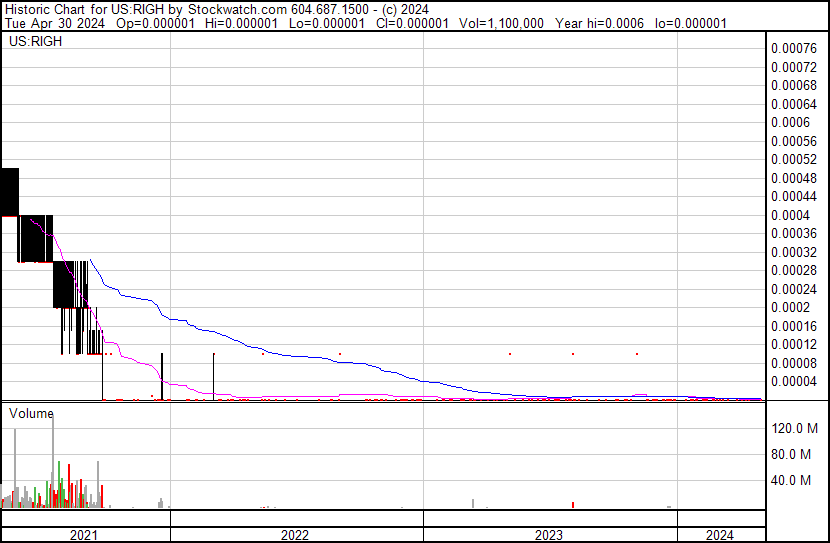Select the 2022 year label on timeline
The height and width of the screenshot is (543, 830).
(x=295, y=535)
